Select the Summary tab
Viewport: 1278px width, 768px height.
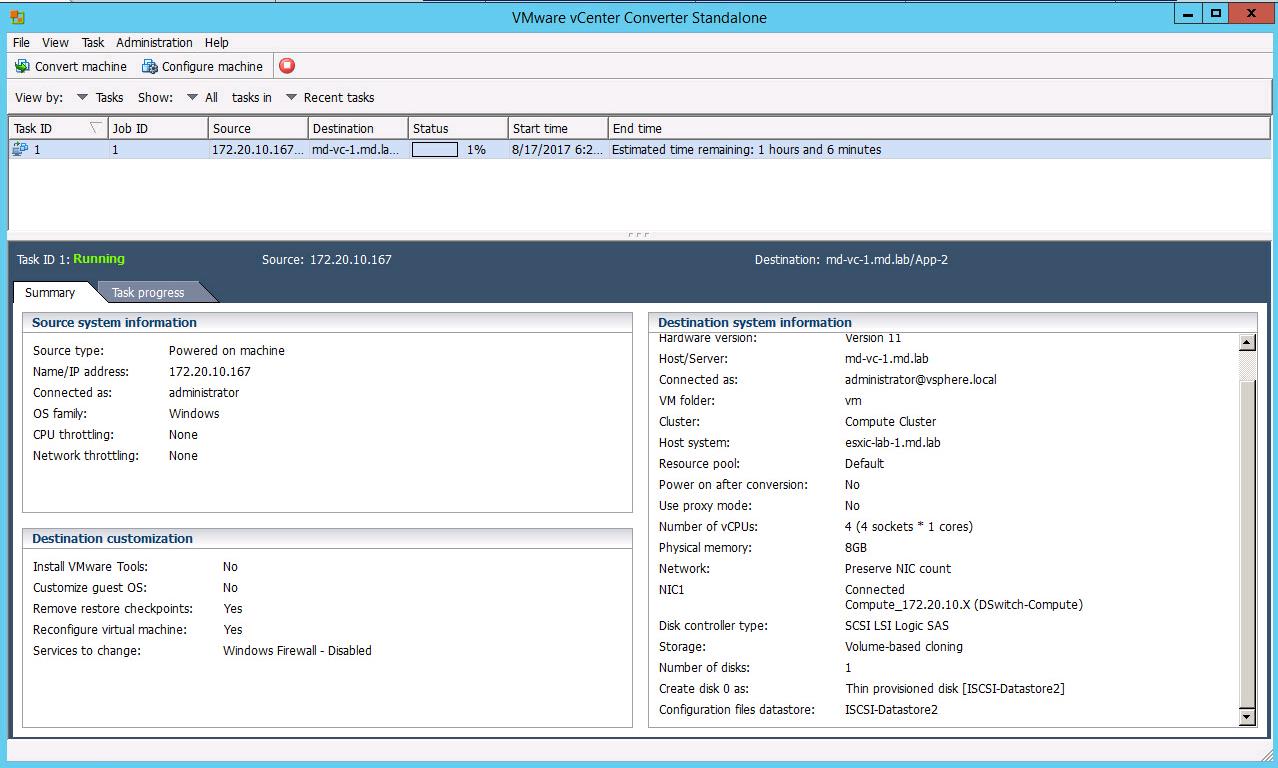(50, 292)
